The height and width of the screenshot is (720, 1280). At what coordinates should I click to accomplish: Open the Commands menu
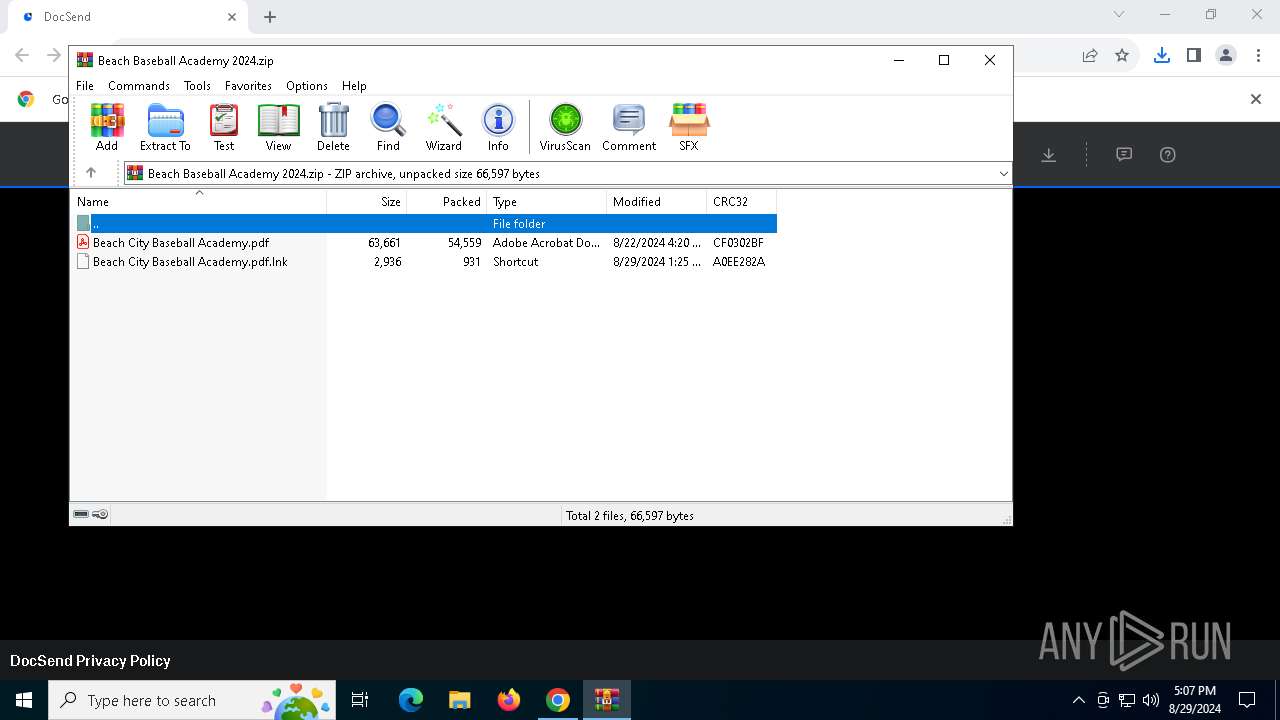139,86
